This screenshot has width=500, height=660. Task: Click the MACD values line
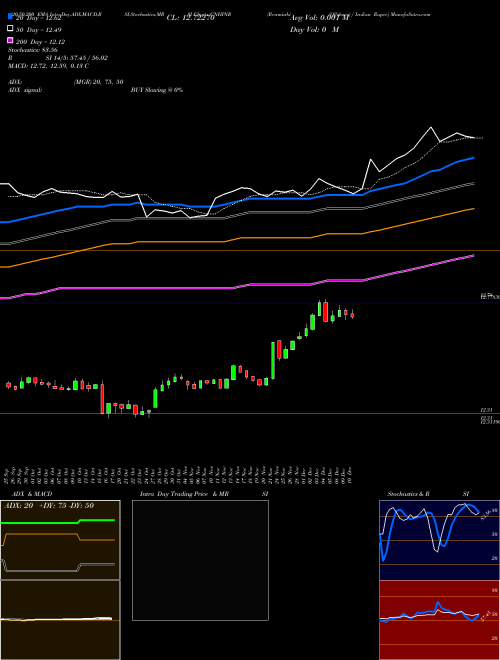[48, 66]
